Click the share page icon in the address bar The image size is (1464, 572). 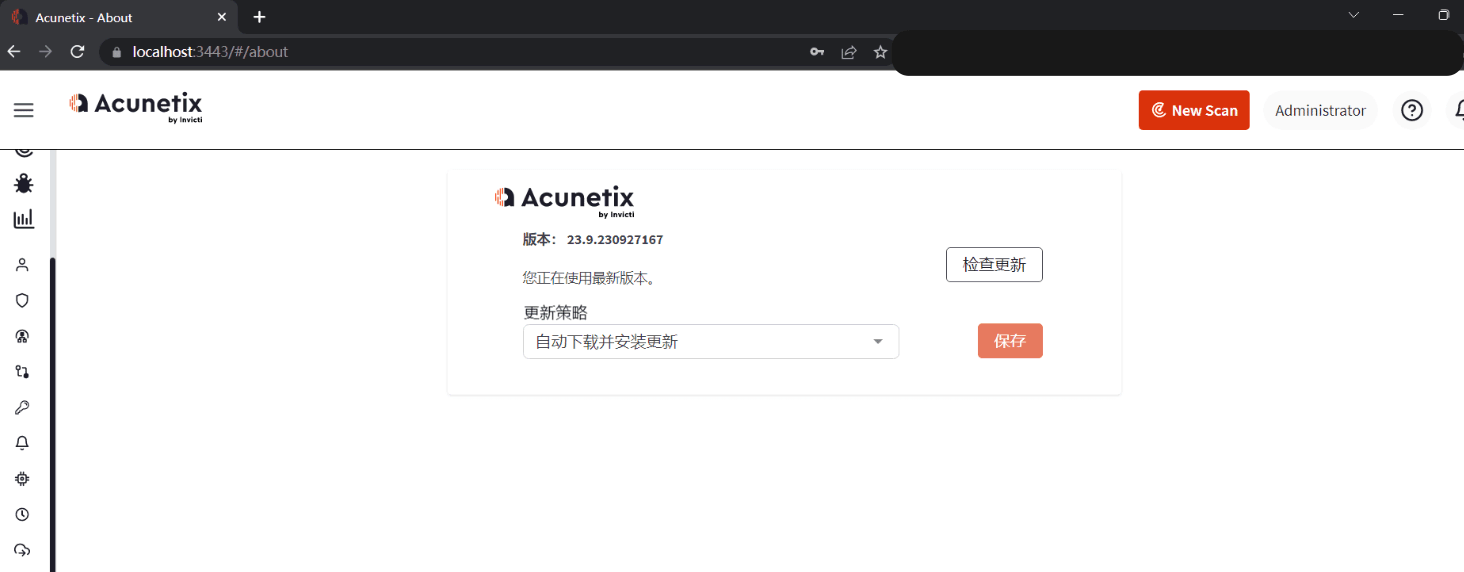[x=849, y=52]
